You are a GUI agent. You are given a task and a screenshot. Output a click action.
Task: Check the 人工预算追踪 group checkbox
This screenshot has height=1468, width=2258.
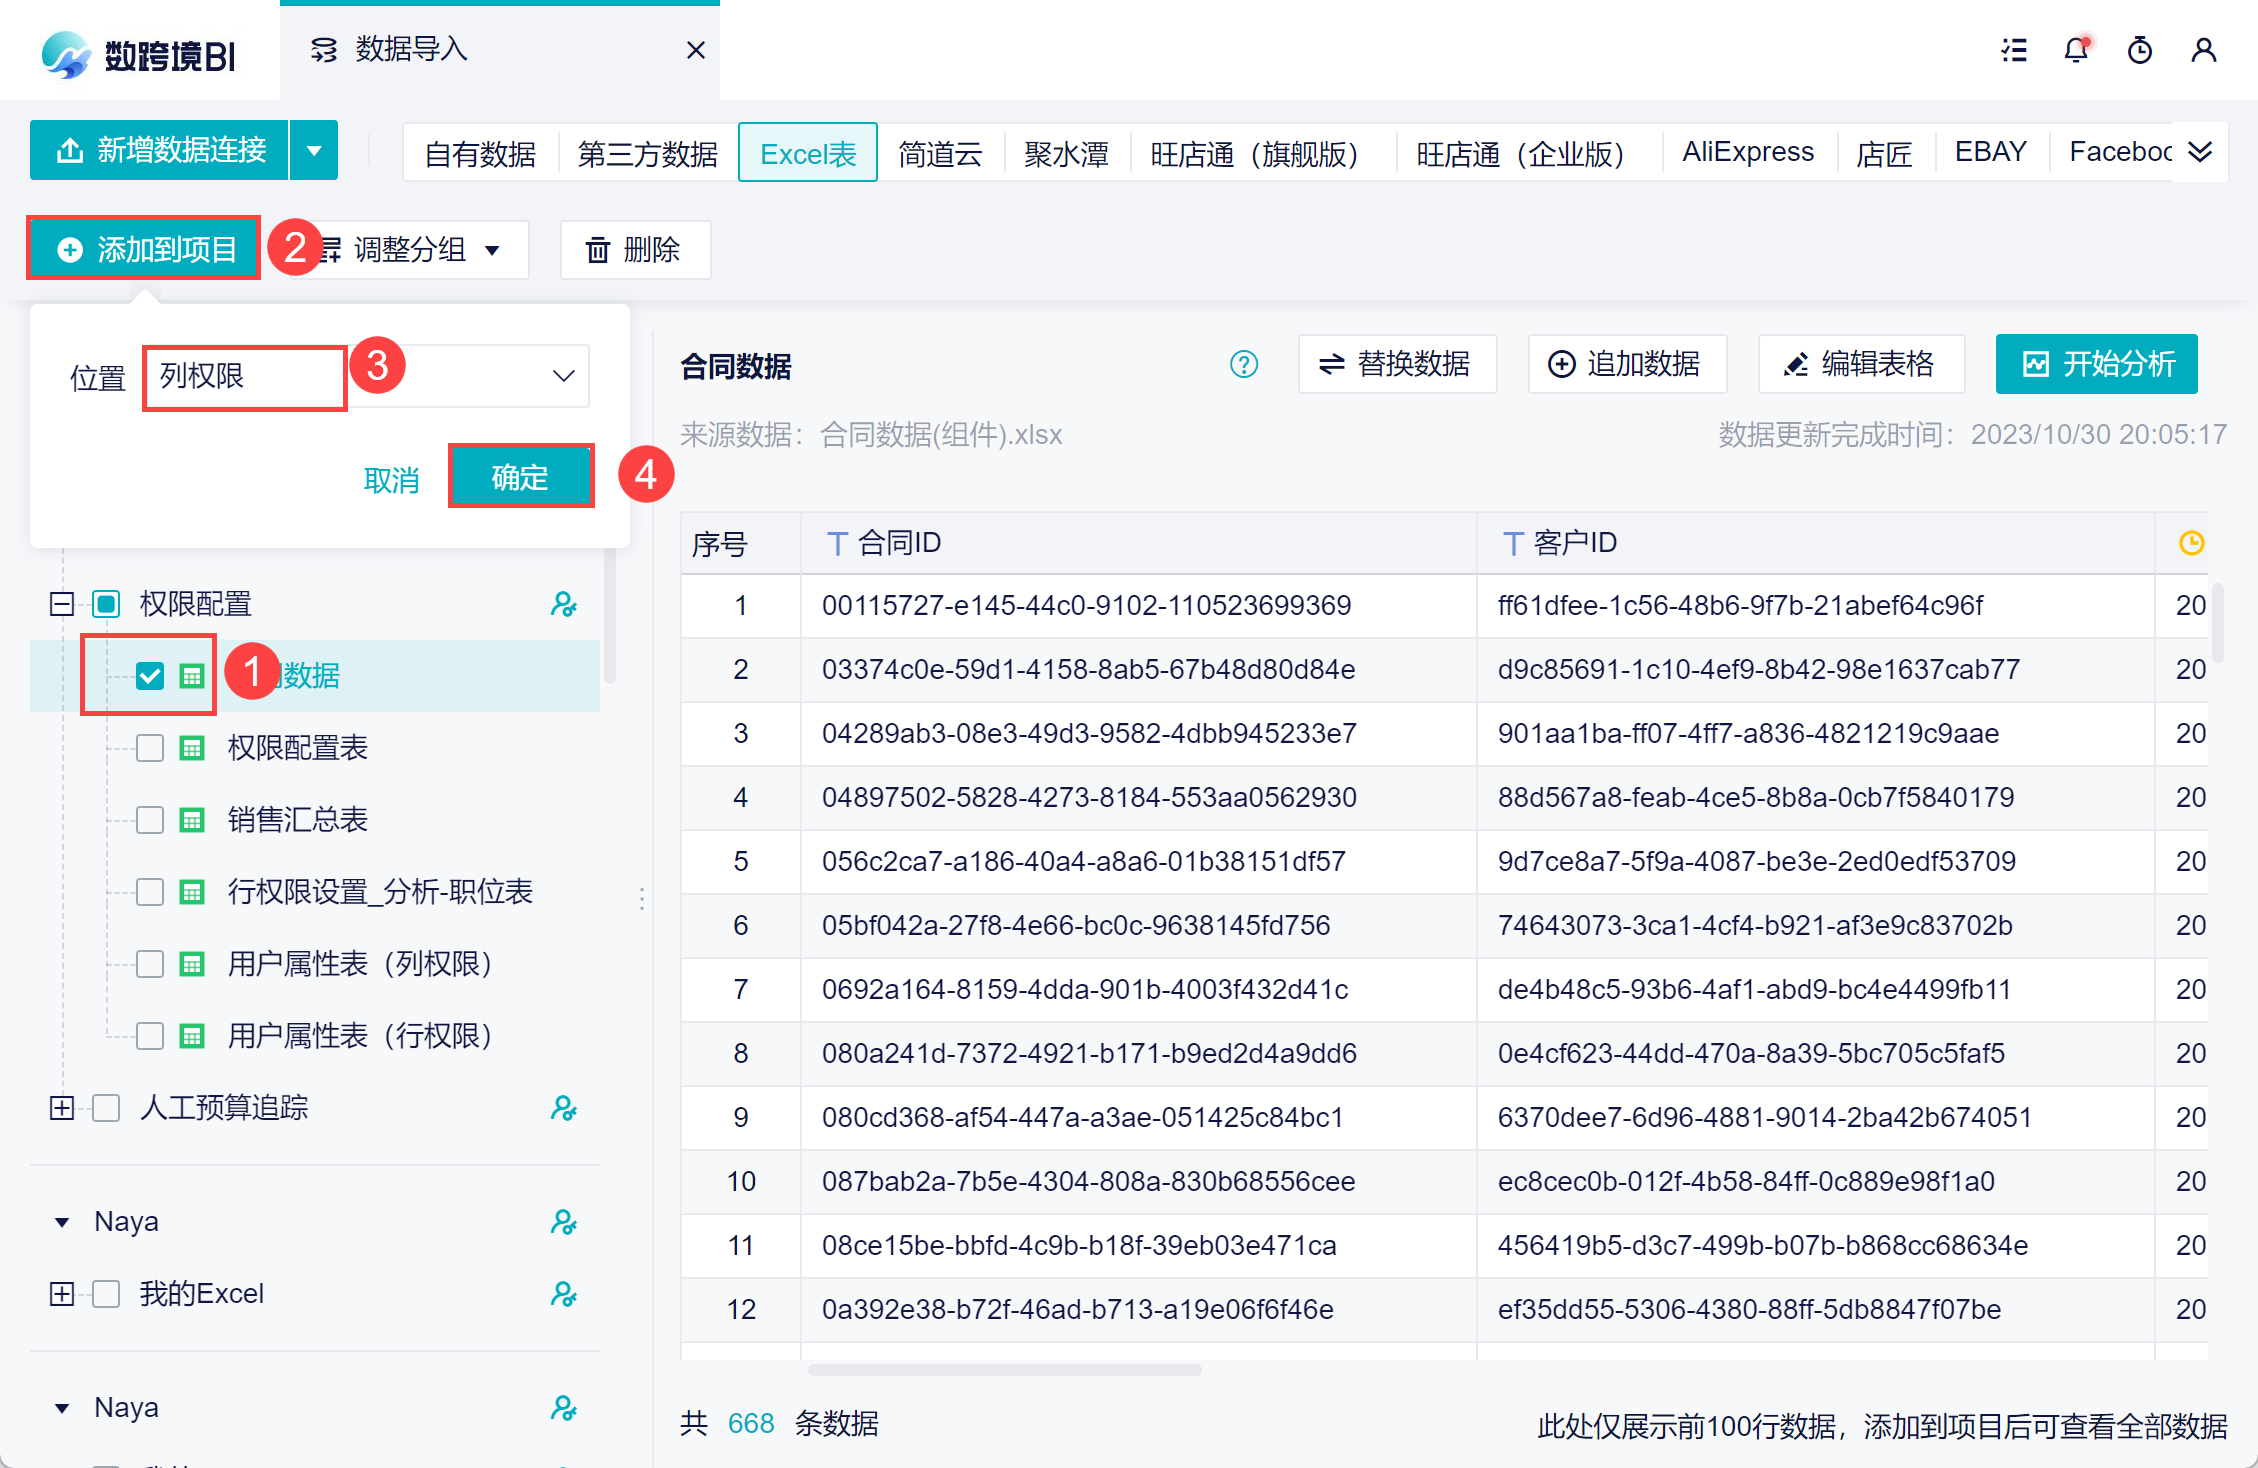click(106, 1108)
